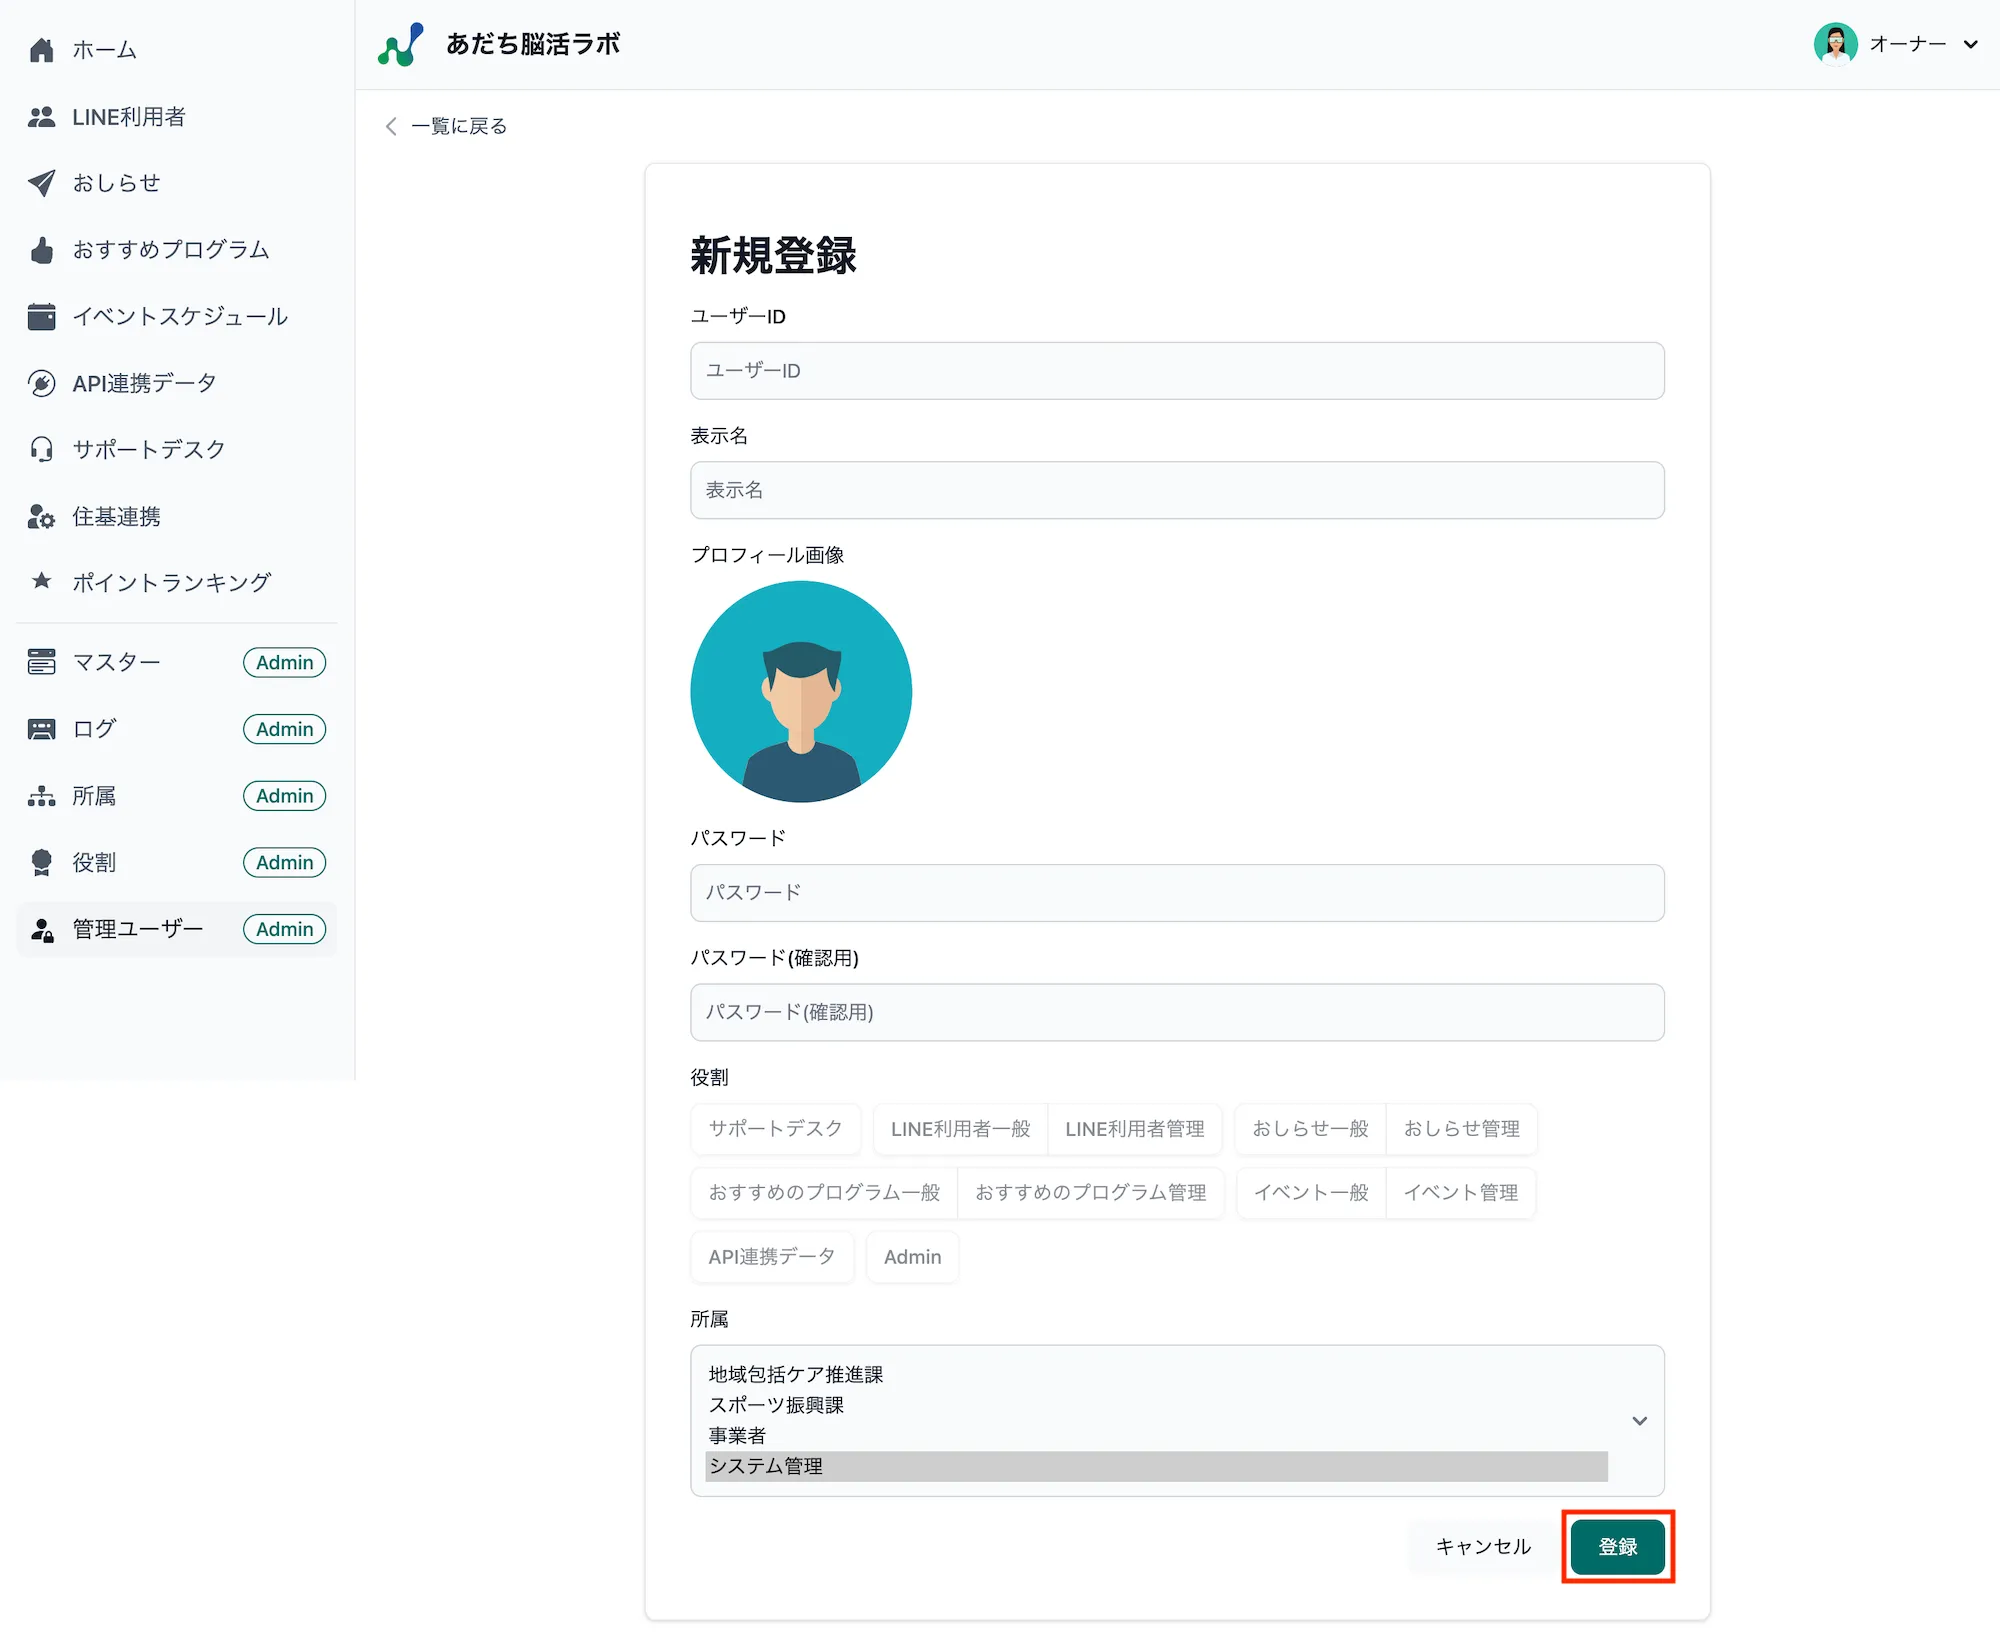Click the ログ cassette icon

(x=41, y=729)
